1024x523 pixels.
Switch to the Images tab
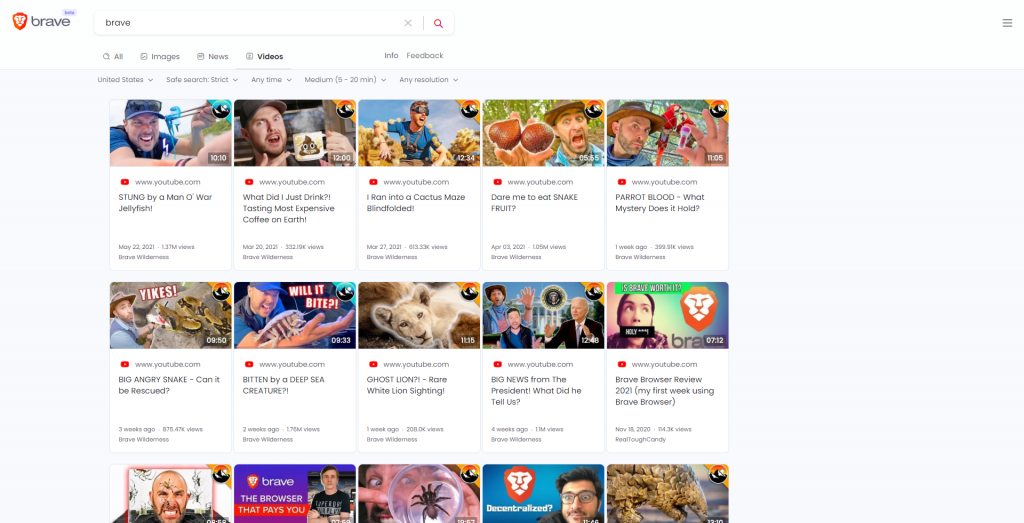(160, 57)
